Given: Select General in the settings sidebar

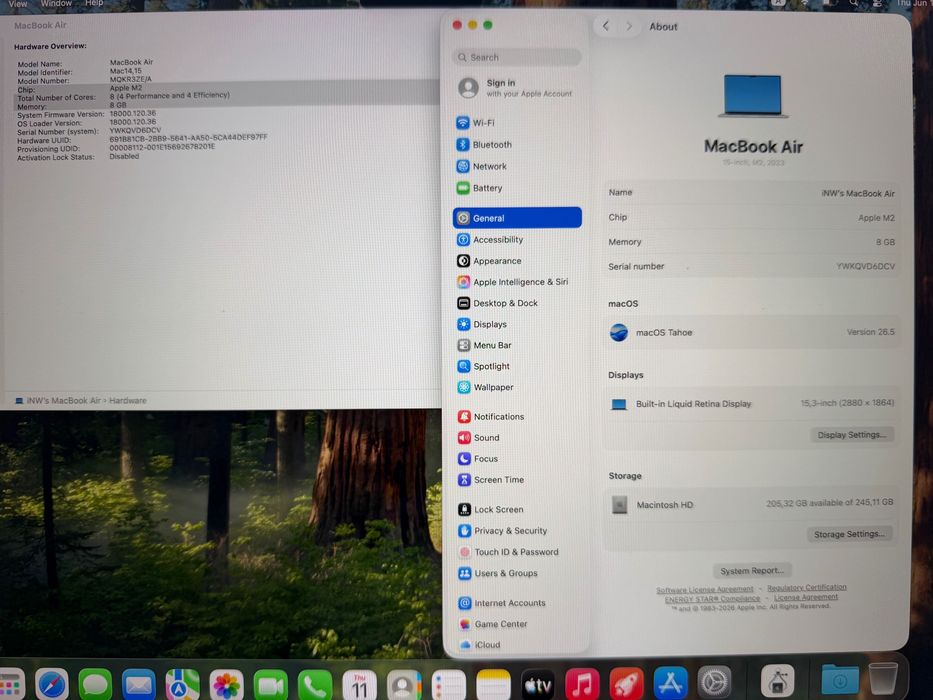Looking at the screenshot, I should pyautogui.click(x=517, y=218).
